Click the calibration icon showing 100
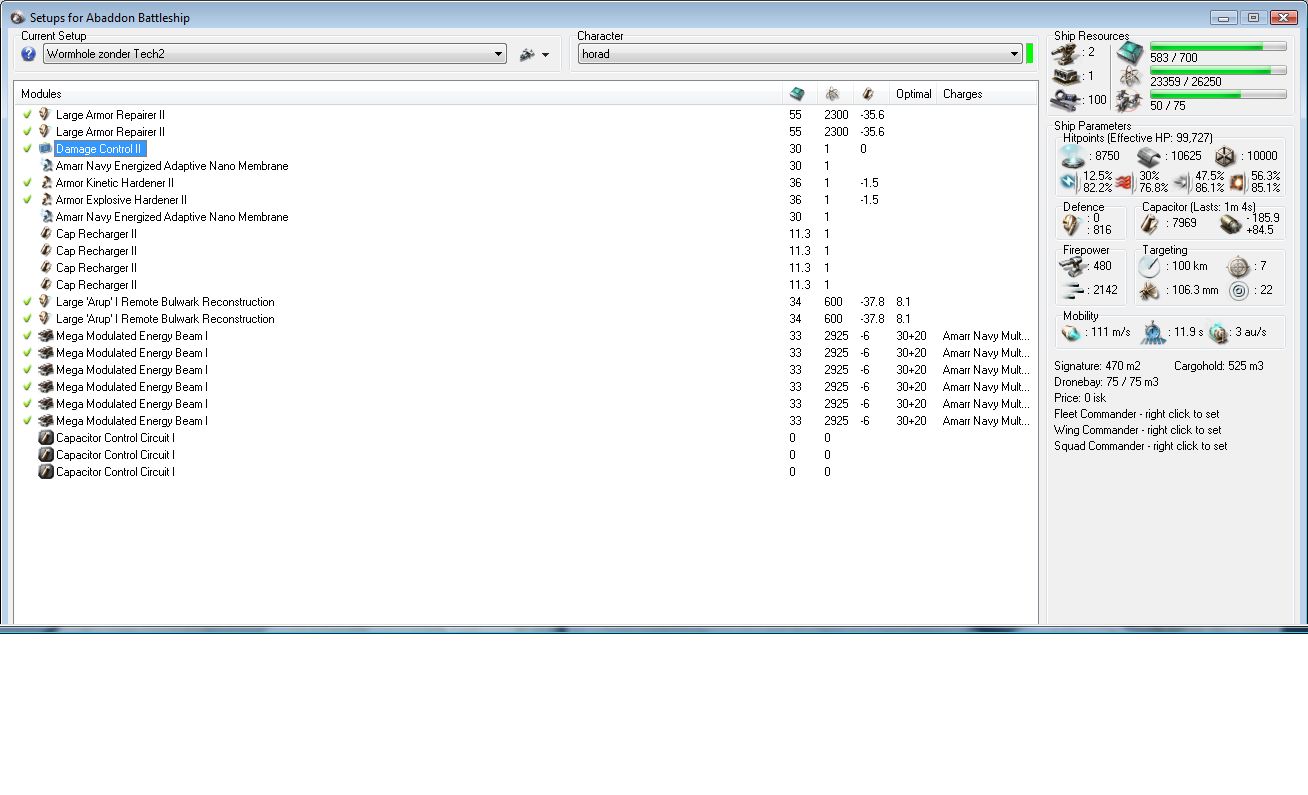The width and height of the screenshot is (1308, 795). 1064,100
